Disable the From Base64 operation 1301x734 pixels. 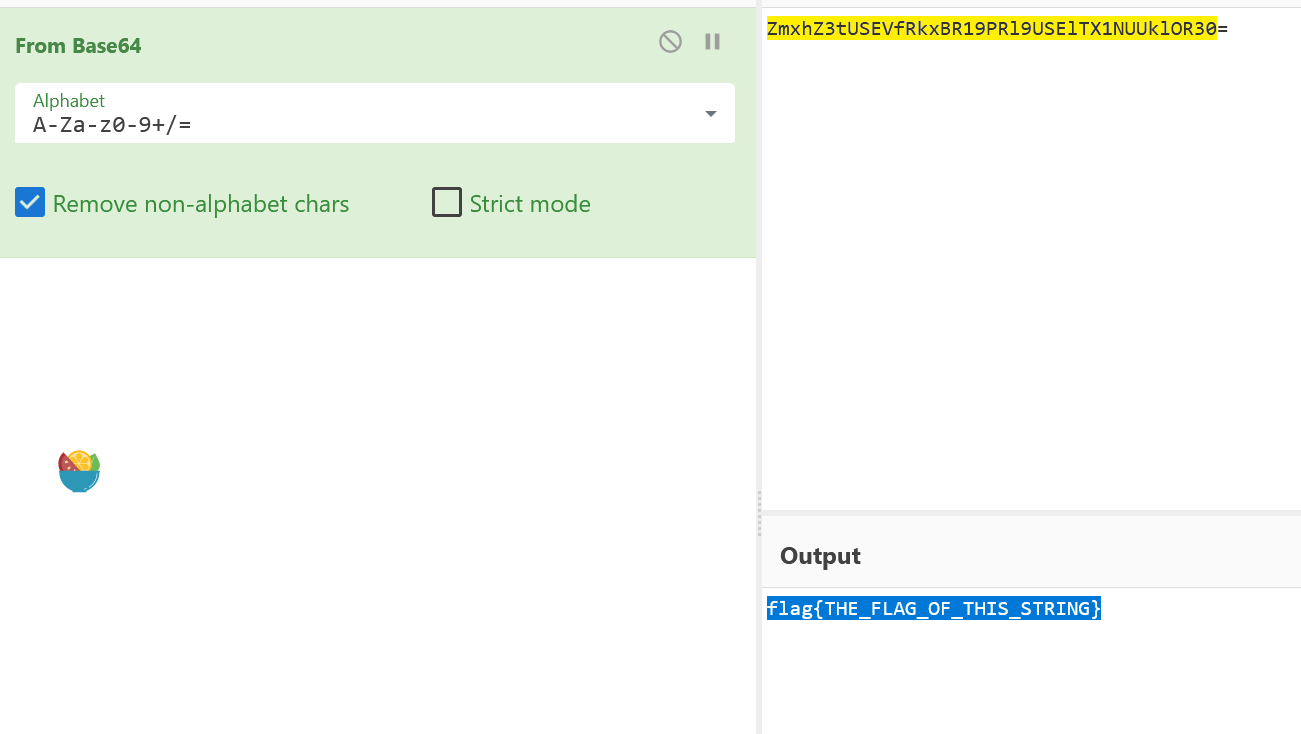pos(670,42)
